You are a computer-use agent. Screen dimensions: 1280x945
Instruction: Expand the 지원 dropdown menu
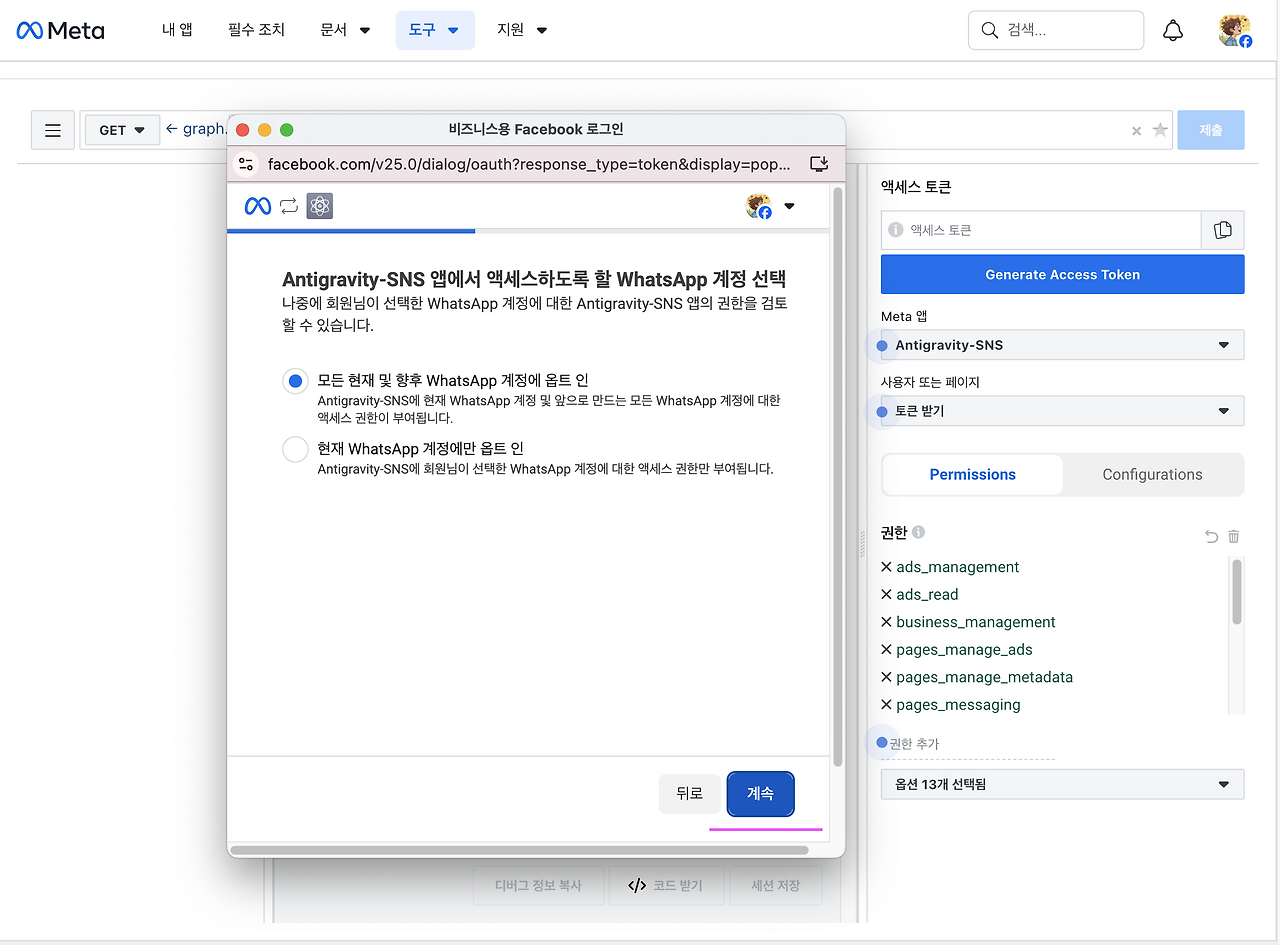pyautogui.click(x=522, y=30)
